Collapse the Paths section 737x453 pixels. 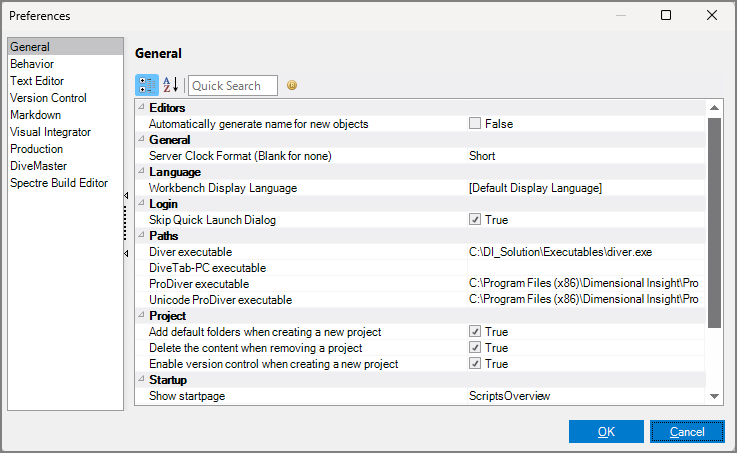(x=141, y=235)
